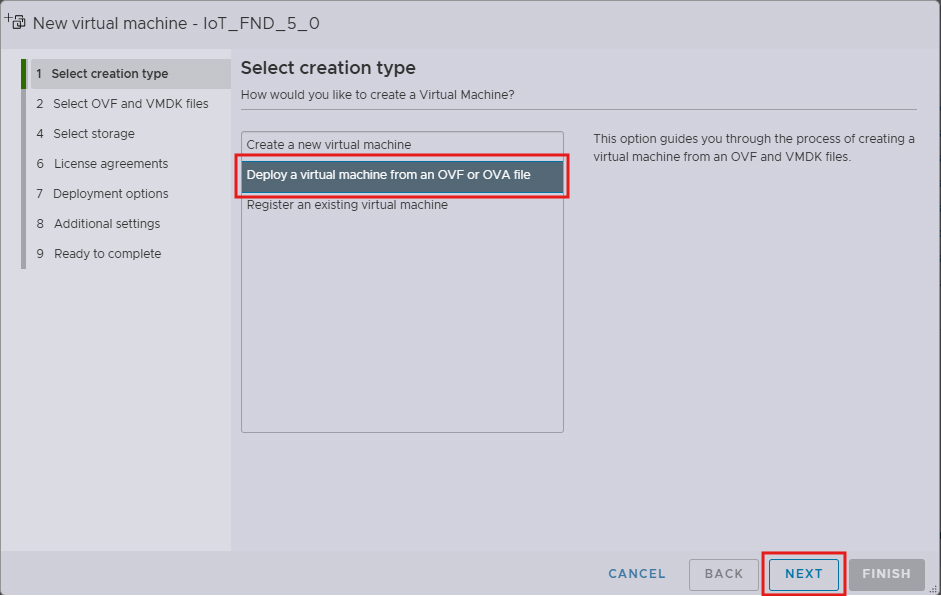Proceed with the Next button
This screenshot has width=941, height=596.
pos(804,574)
